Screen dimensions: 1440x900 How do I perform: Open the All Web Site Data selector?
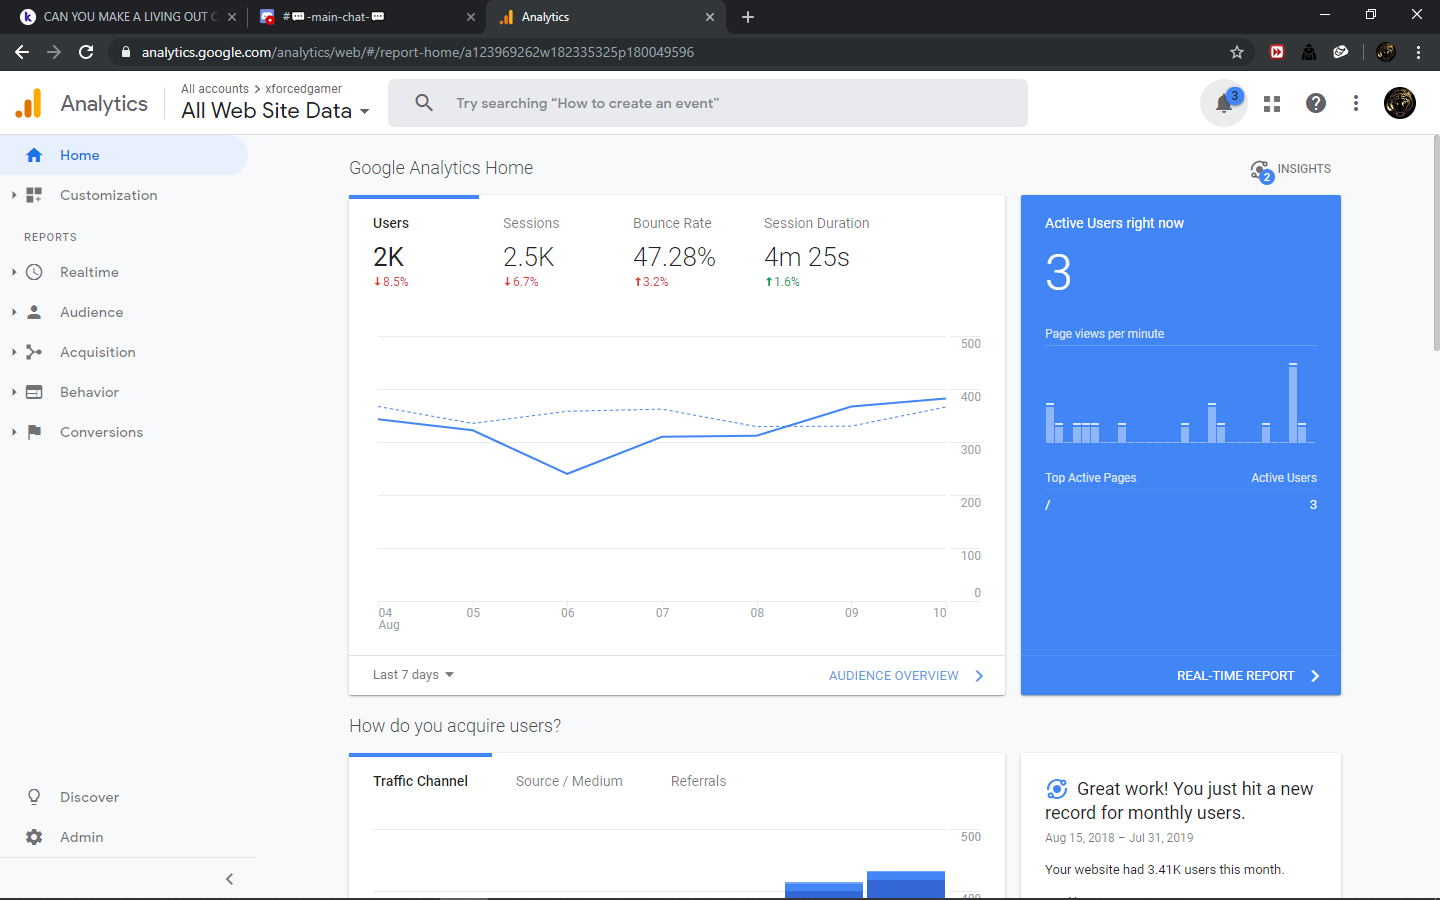point(275,111)
